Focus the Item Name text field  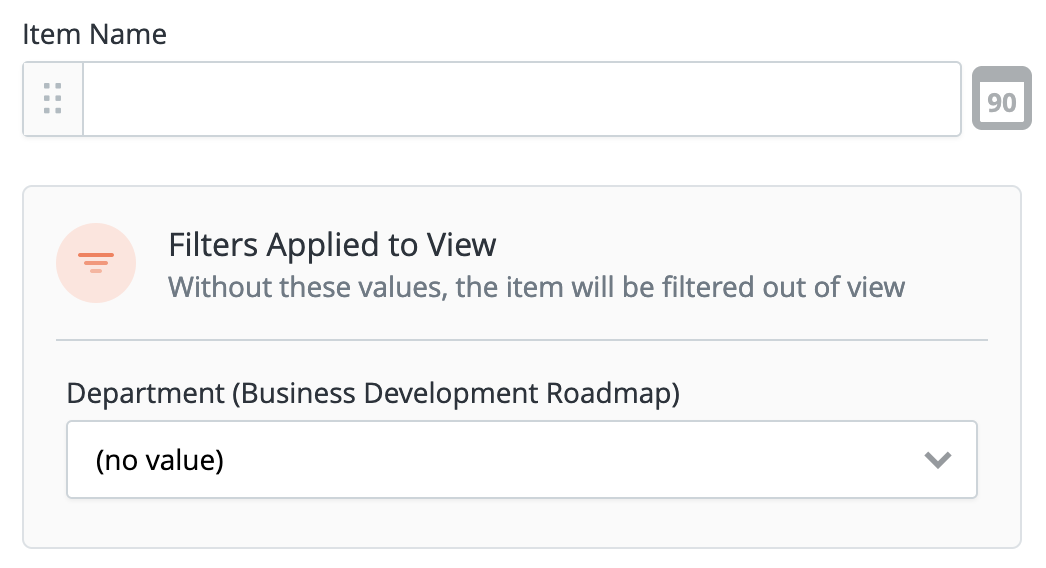tap(521, 99)
